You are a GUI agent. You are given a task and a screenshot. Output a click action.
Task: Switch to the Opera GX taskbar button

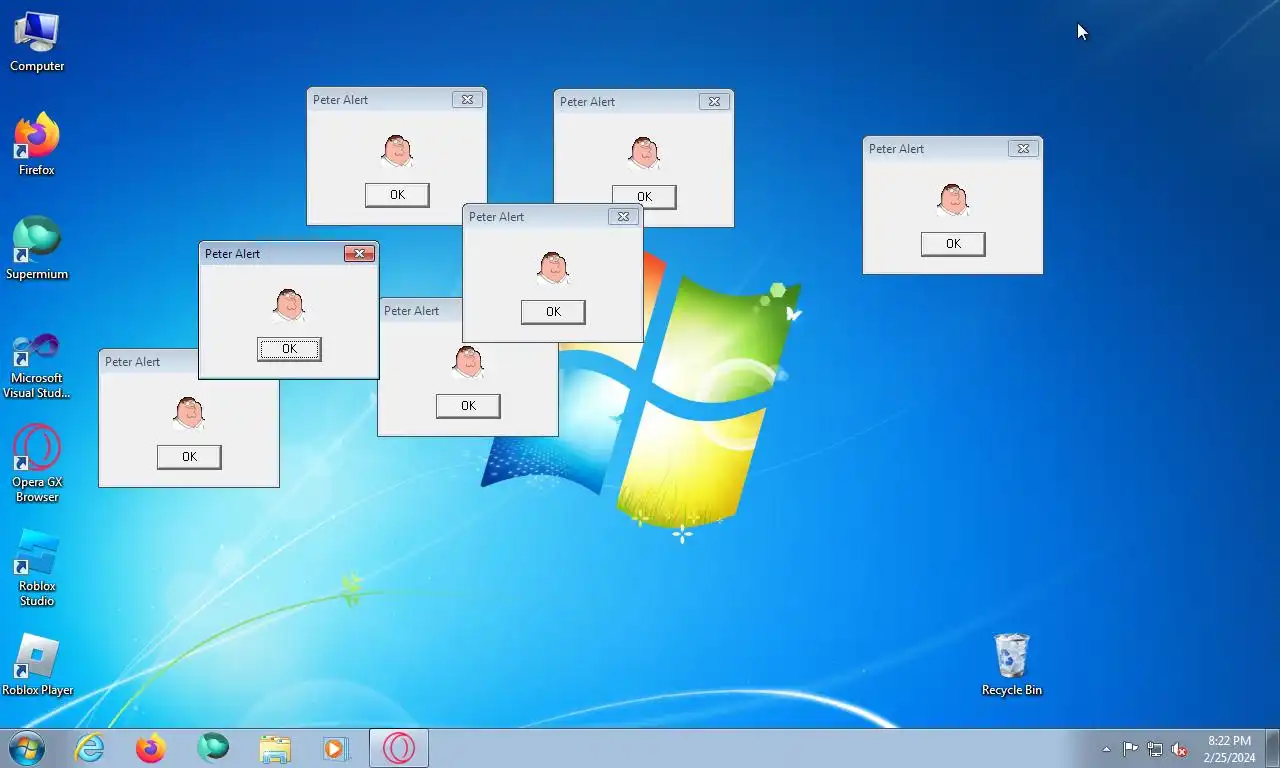[x=399, y=748]
